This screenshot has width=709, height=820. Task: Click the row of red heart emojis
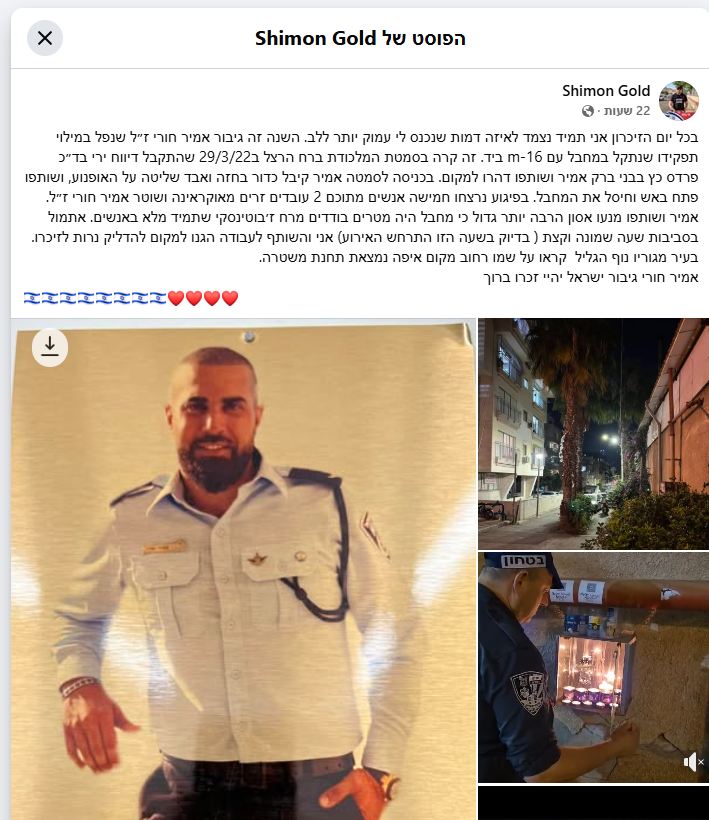(x=203, y=298)
